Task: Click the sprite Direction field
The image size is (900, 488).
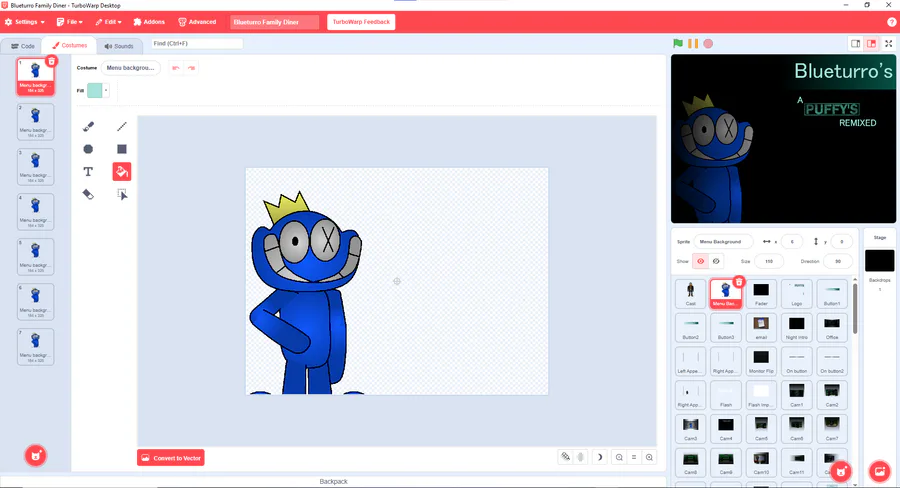Action: (x=837, y=261)
